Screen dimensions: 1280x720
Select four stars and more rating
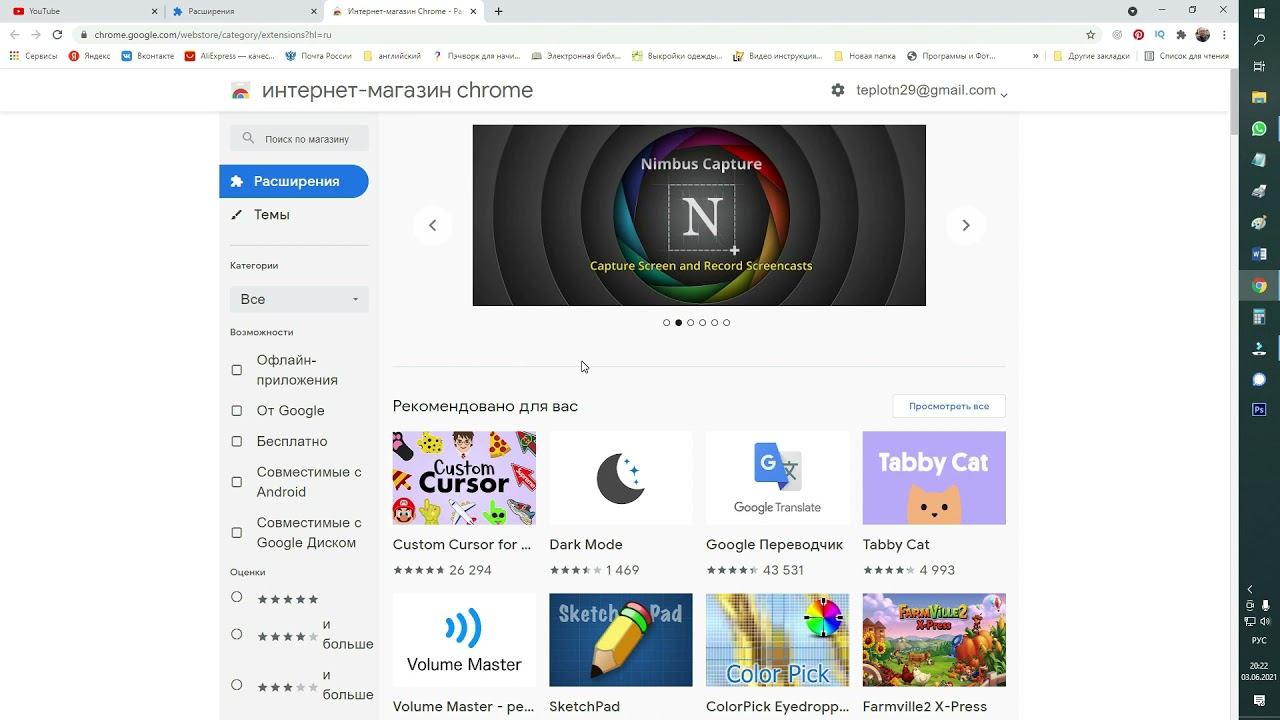click(237, 634)
